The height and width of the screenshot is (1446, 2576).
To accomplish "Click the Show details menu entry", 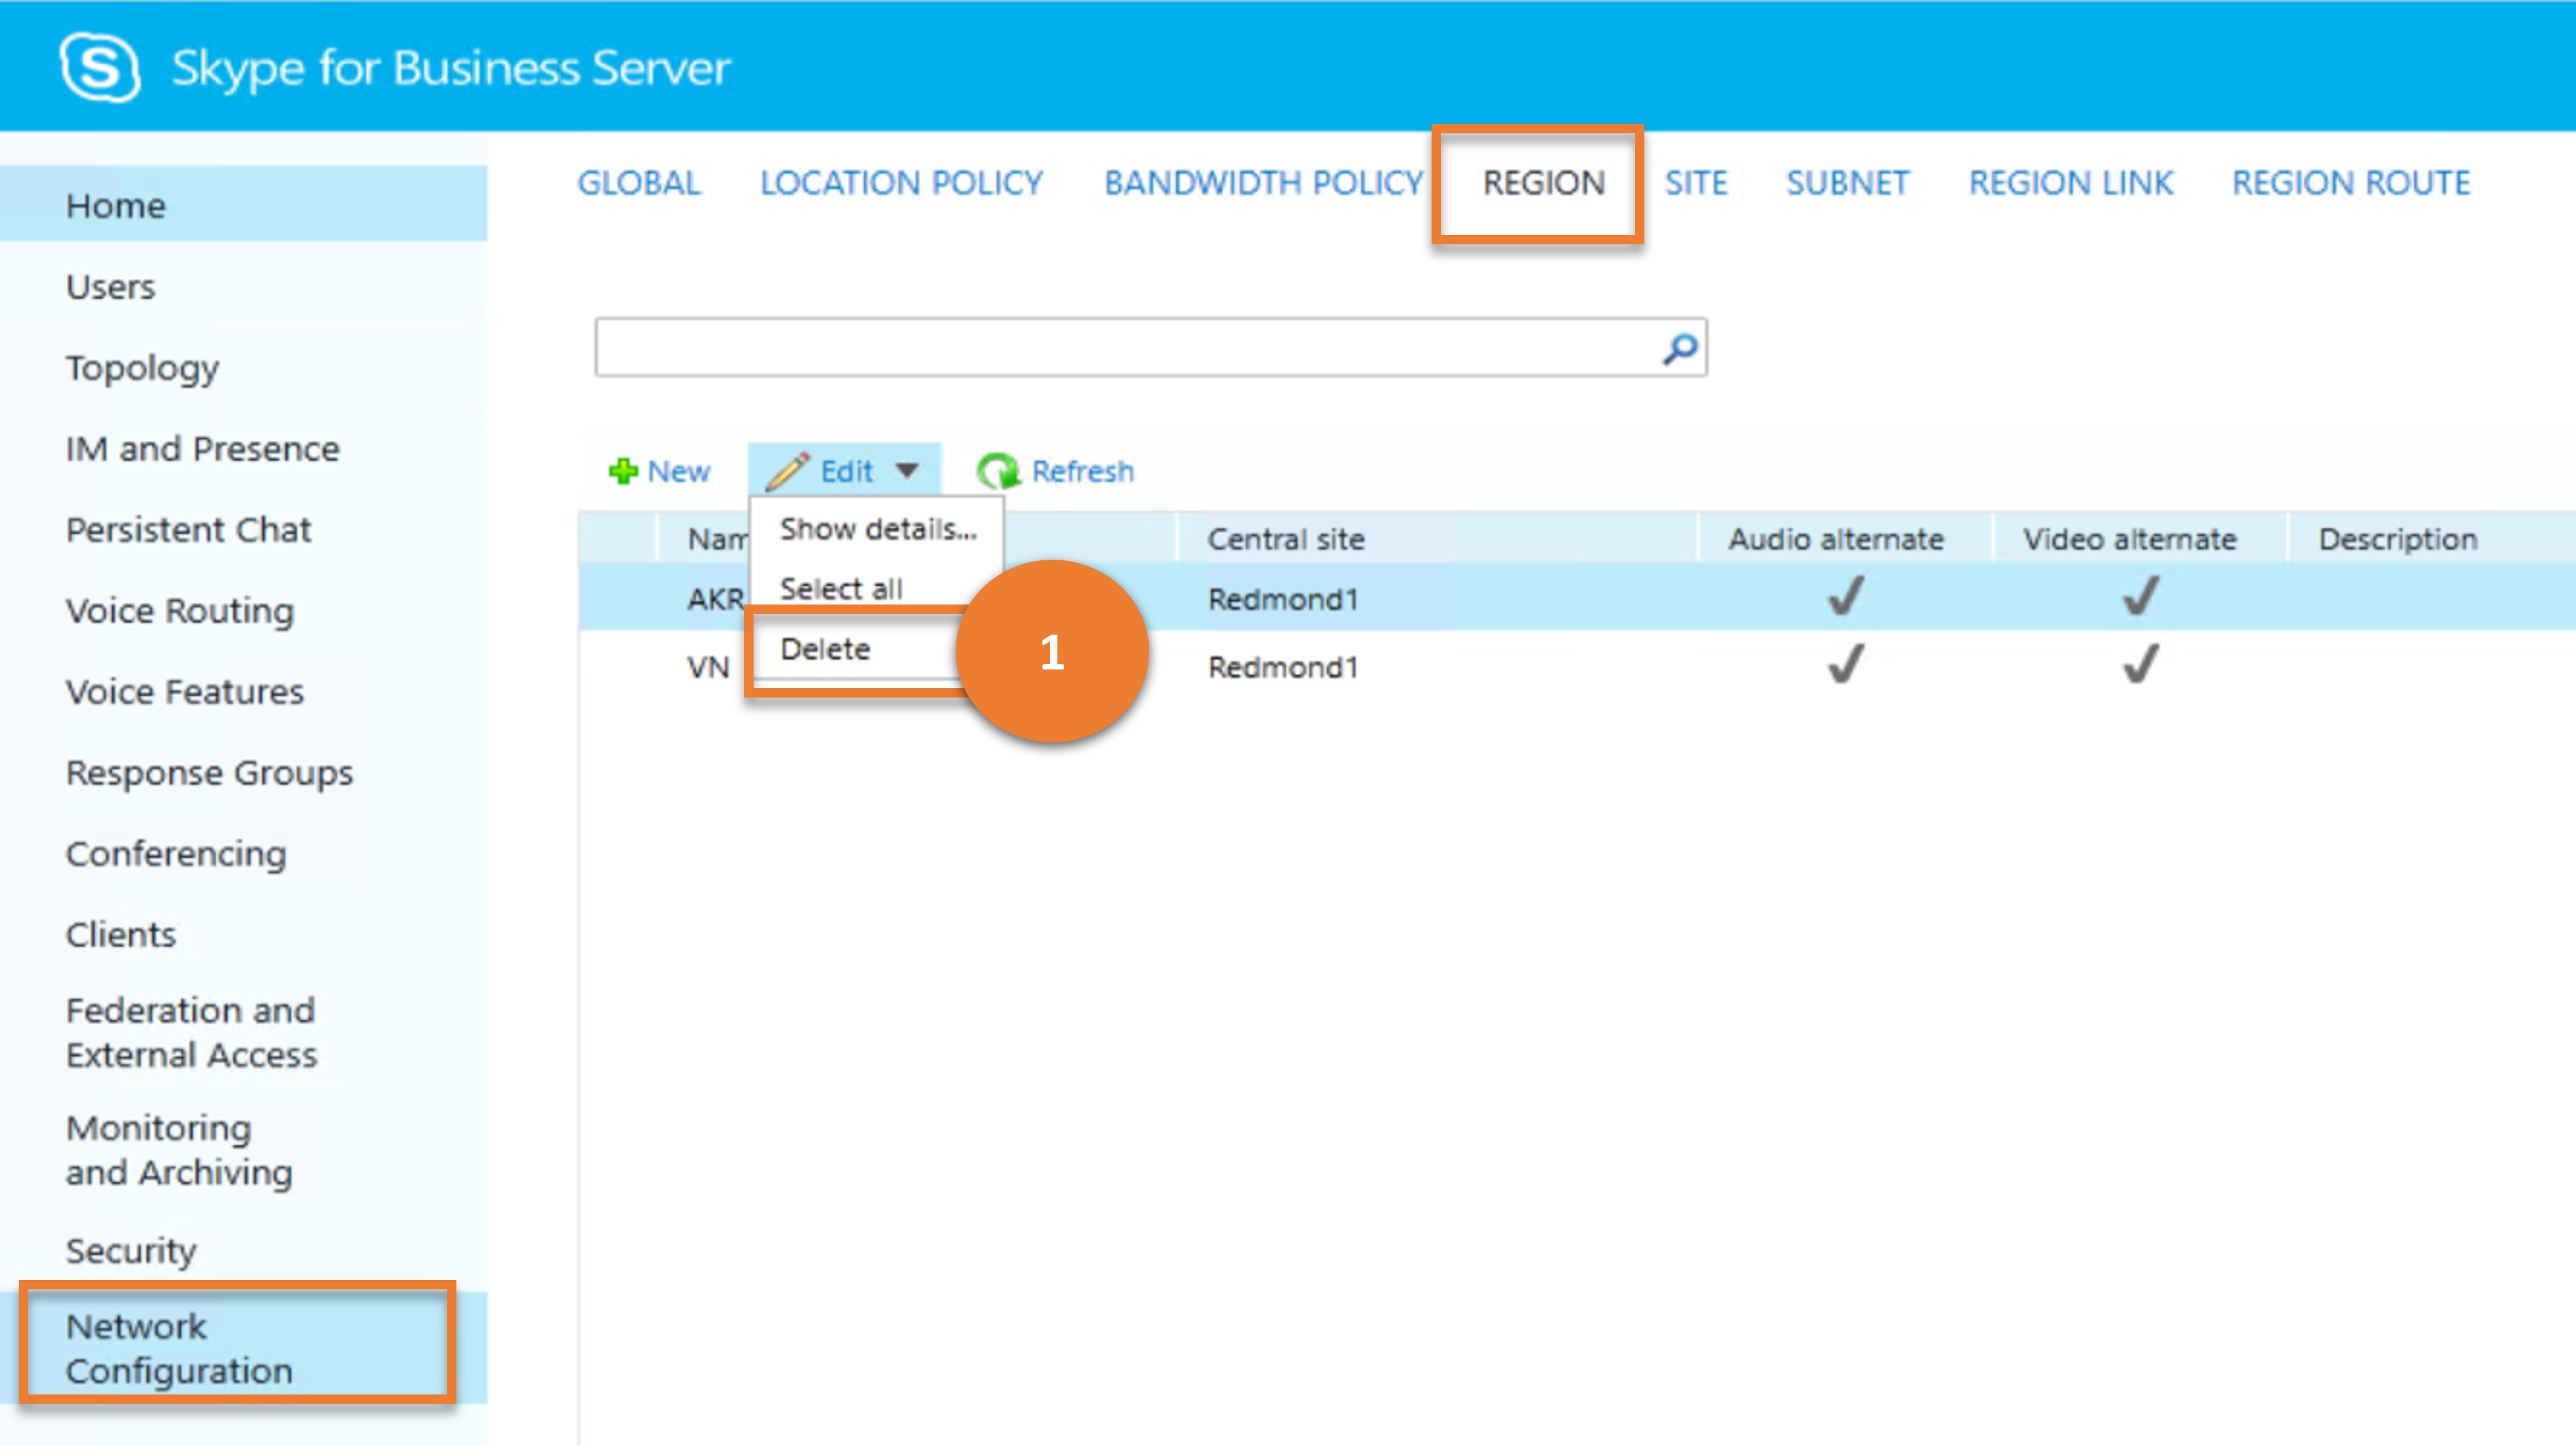I will [876, 528].
